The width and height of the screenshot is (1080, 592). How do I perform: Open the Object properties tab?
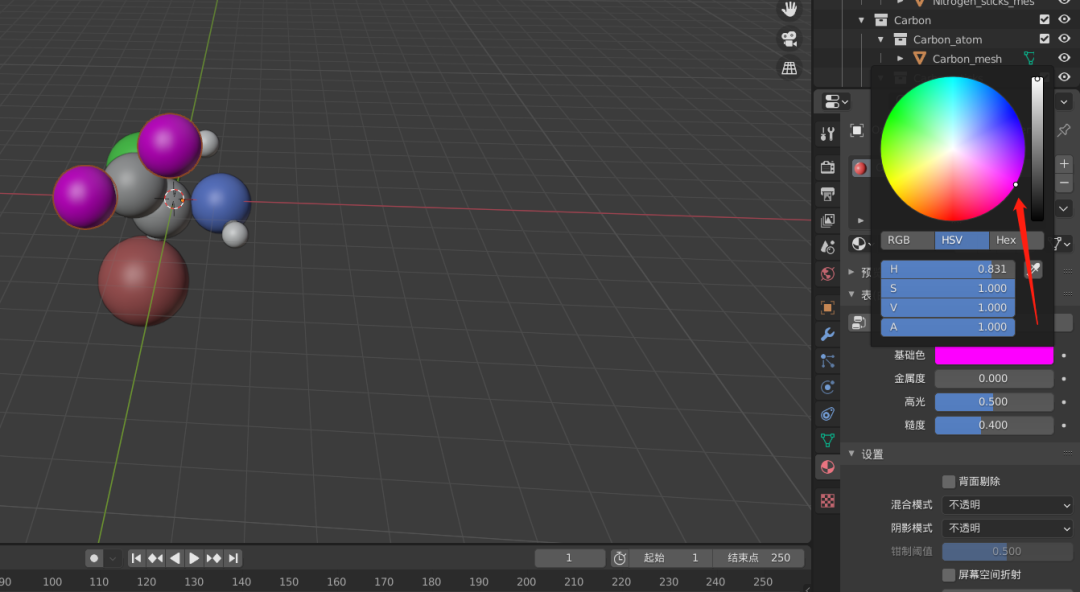click(x=828, y=307)
